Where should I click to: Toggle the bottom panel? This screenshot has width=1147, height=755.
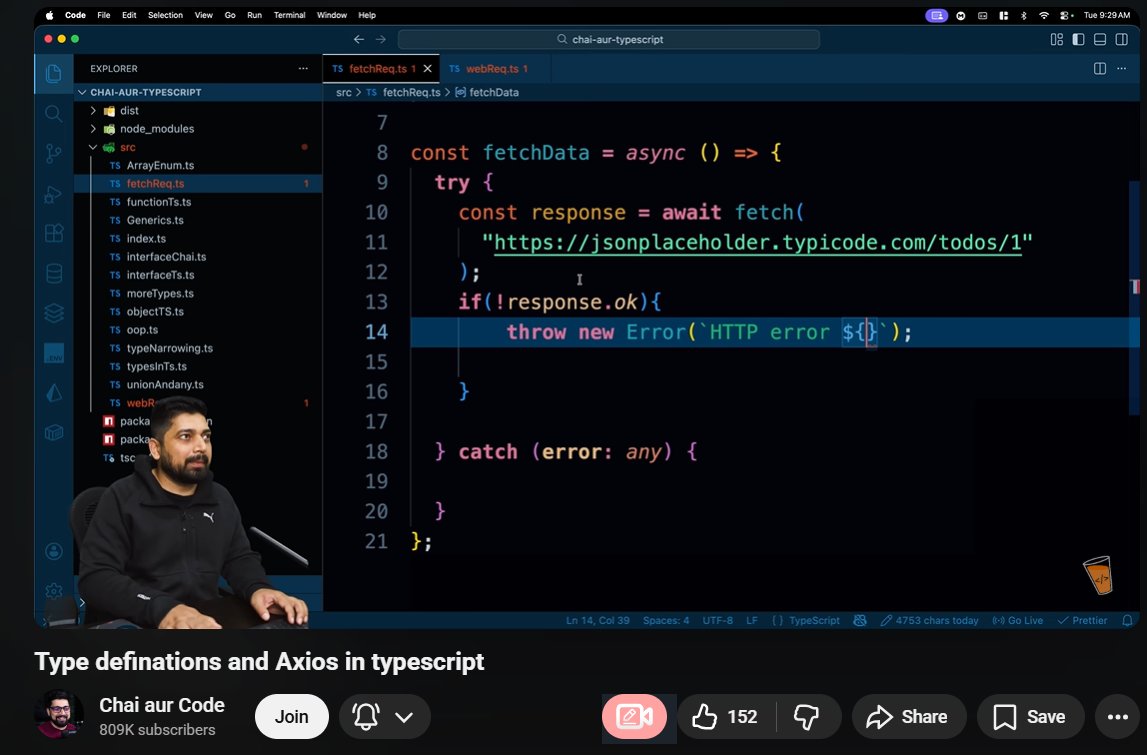tap(1099, 40)
